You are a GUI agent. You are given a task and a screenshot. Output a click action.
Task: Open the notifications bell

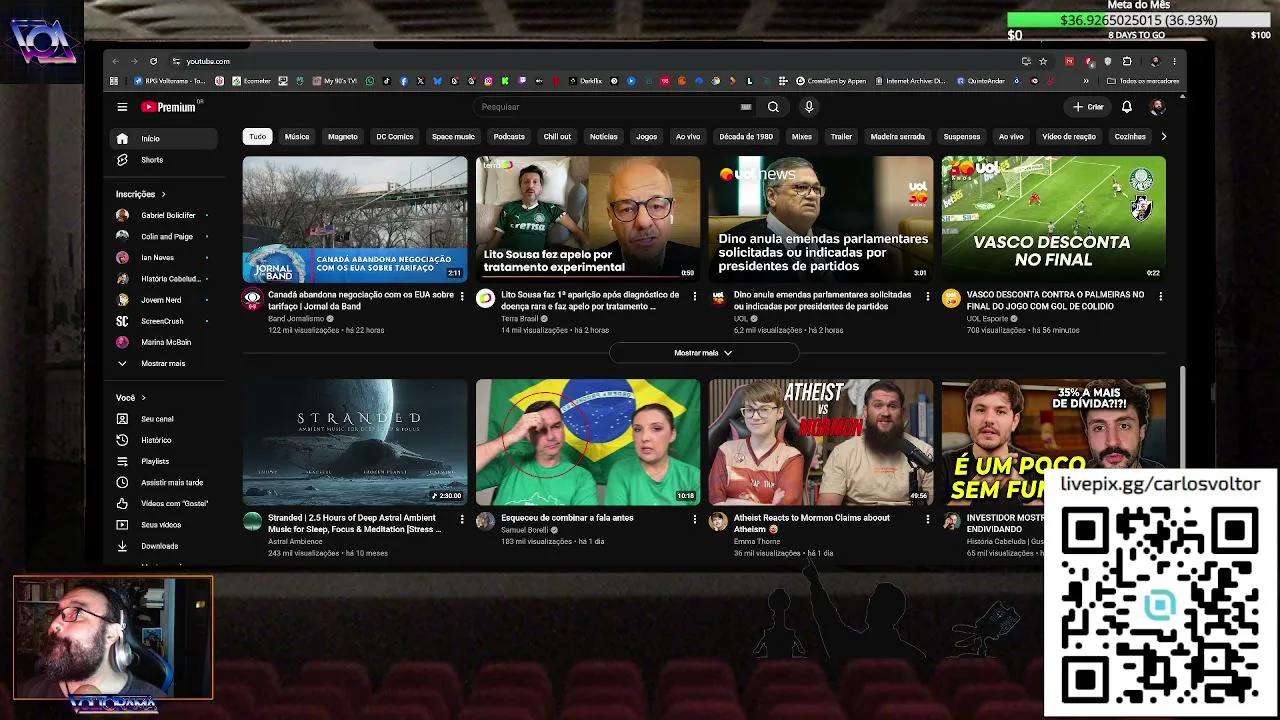pos(1127,107)
